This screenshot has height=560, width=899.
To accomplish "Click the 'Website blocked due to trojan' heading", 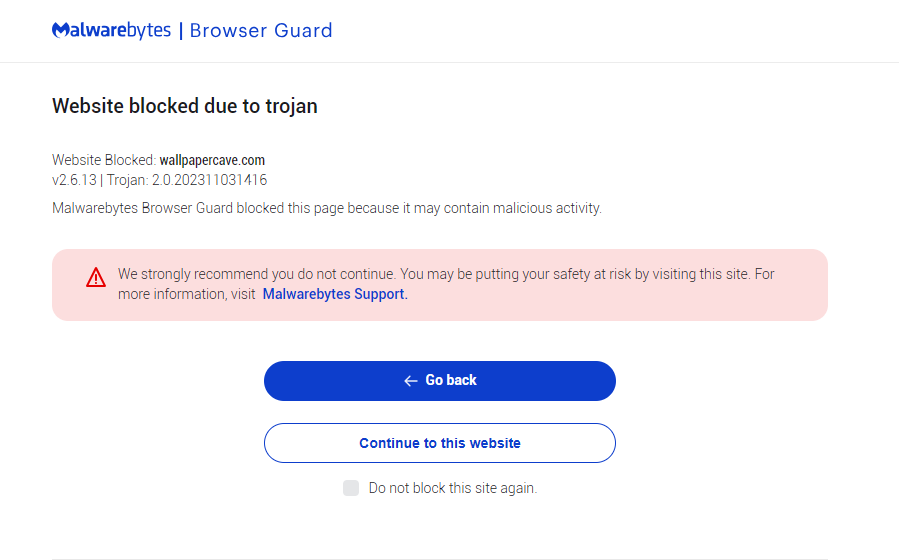I will (185, 106).
